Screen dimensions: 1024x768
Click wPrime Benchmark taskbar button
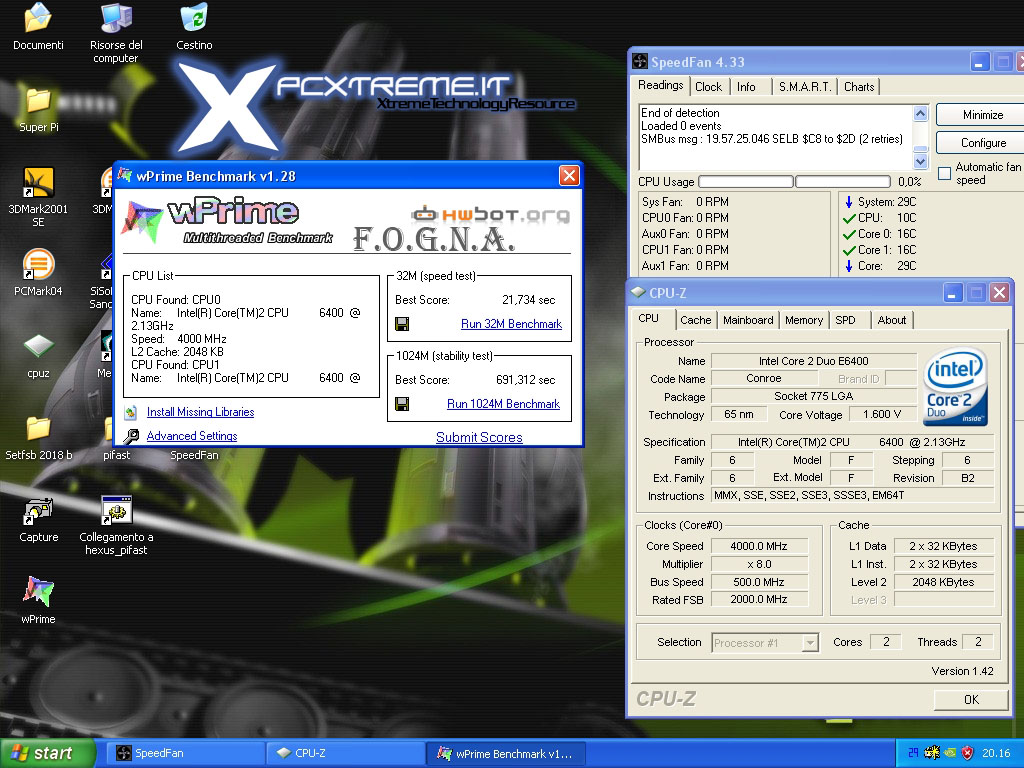pyautogui.click(x=505, y=753)
